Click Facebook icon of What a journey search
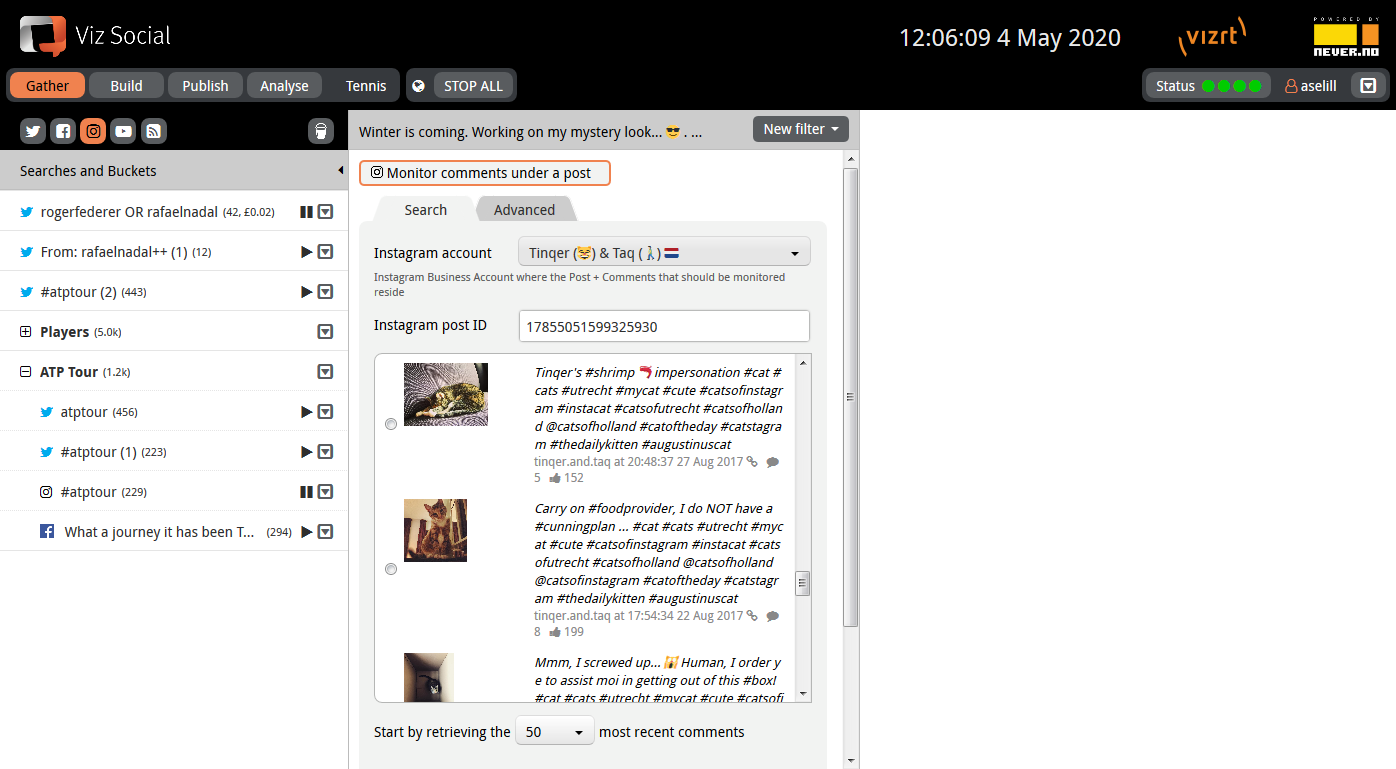 (x=47, y=532)
